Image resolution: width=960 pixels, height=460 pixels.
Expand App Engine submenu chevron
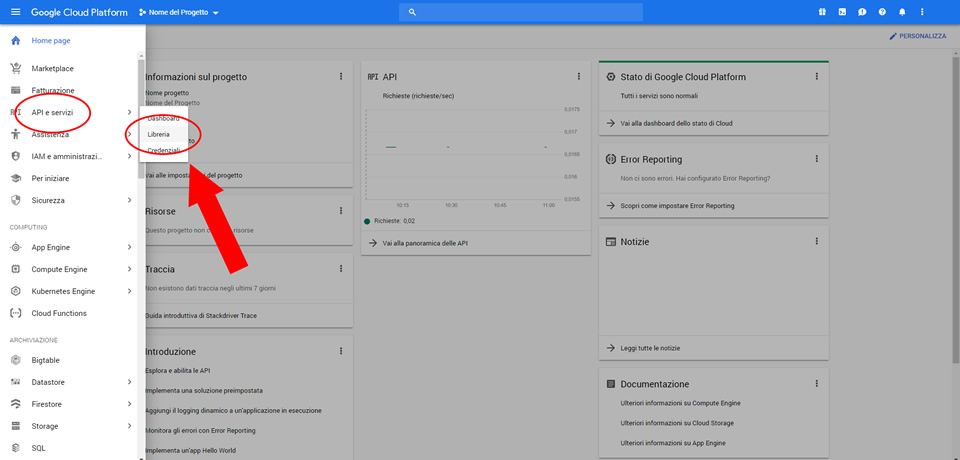[129, 247]
